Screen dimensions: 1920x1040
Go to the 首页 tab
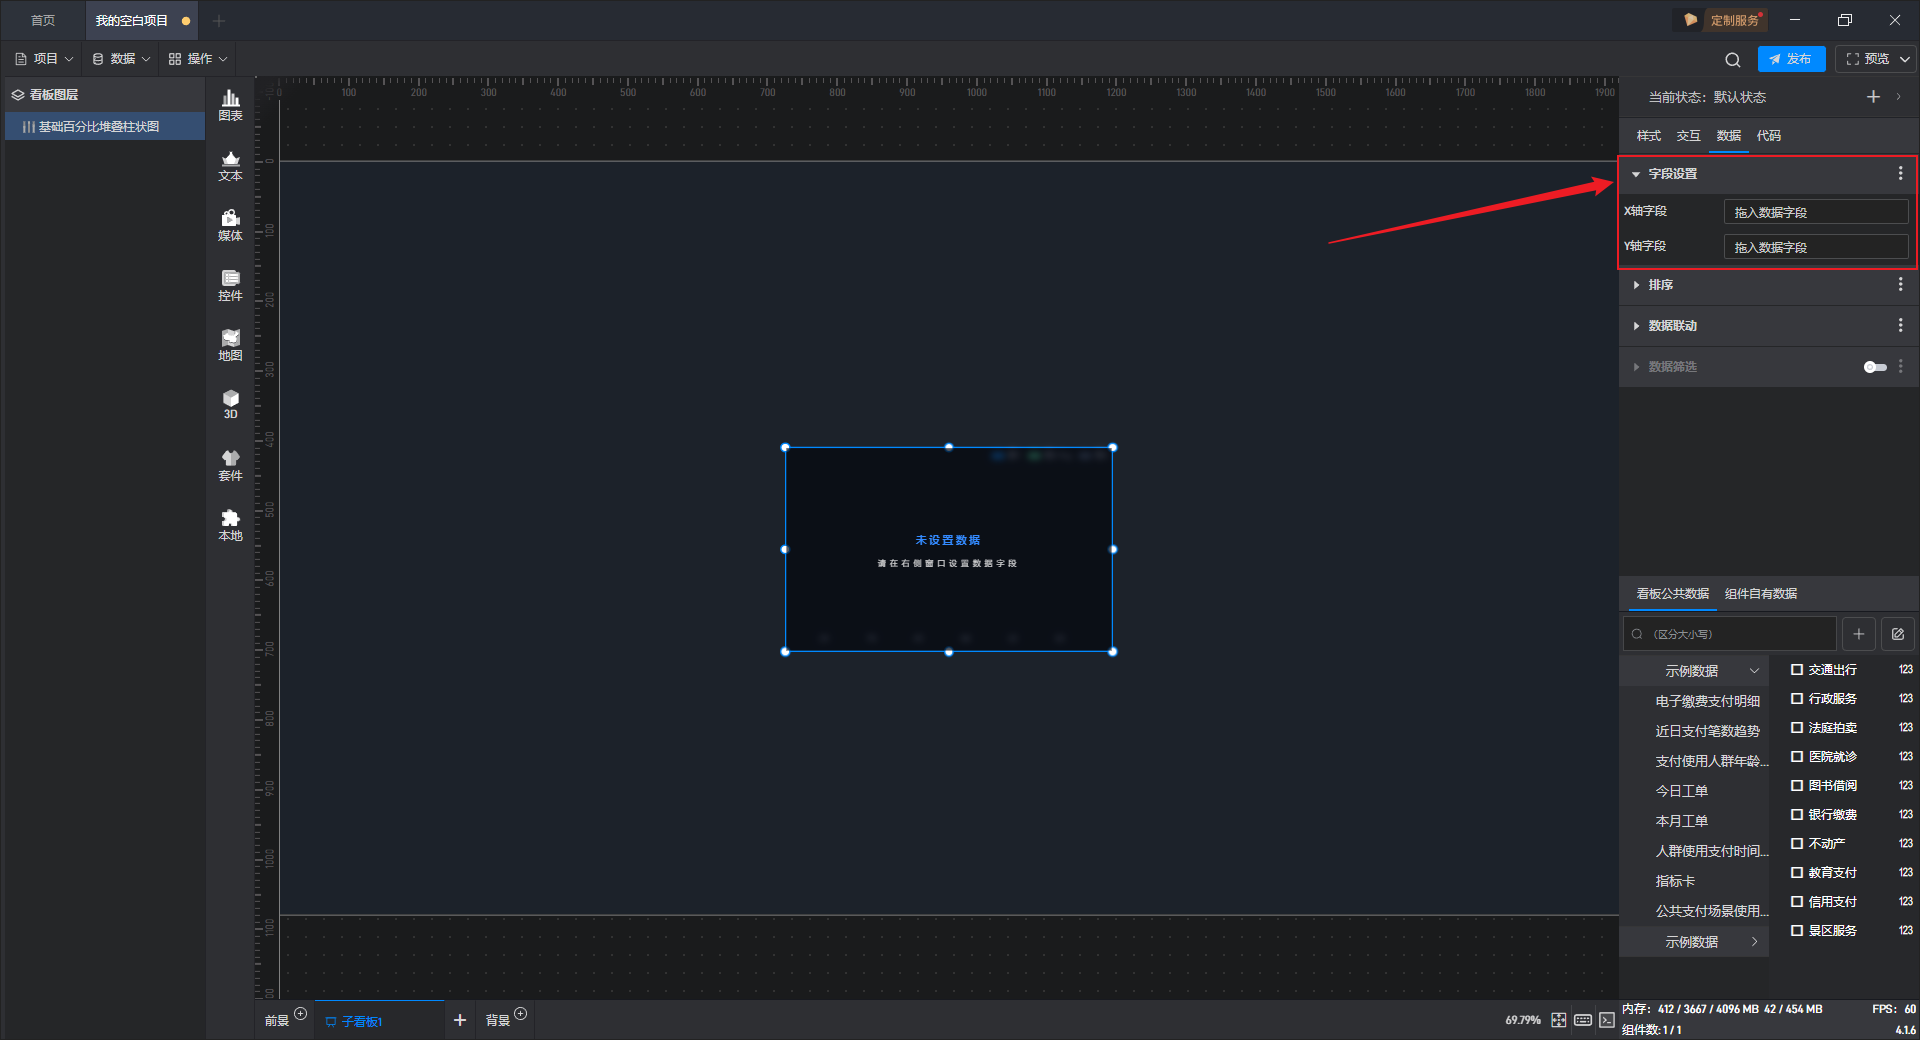(43, 21)
